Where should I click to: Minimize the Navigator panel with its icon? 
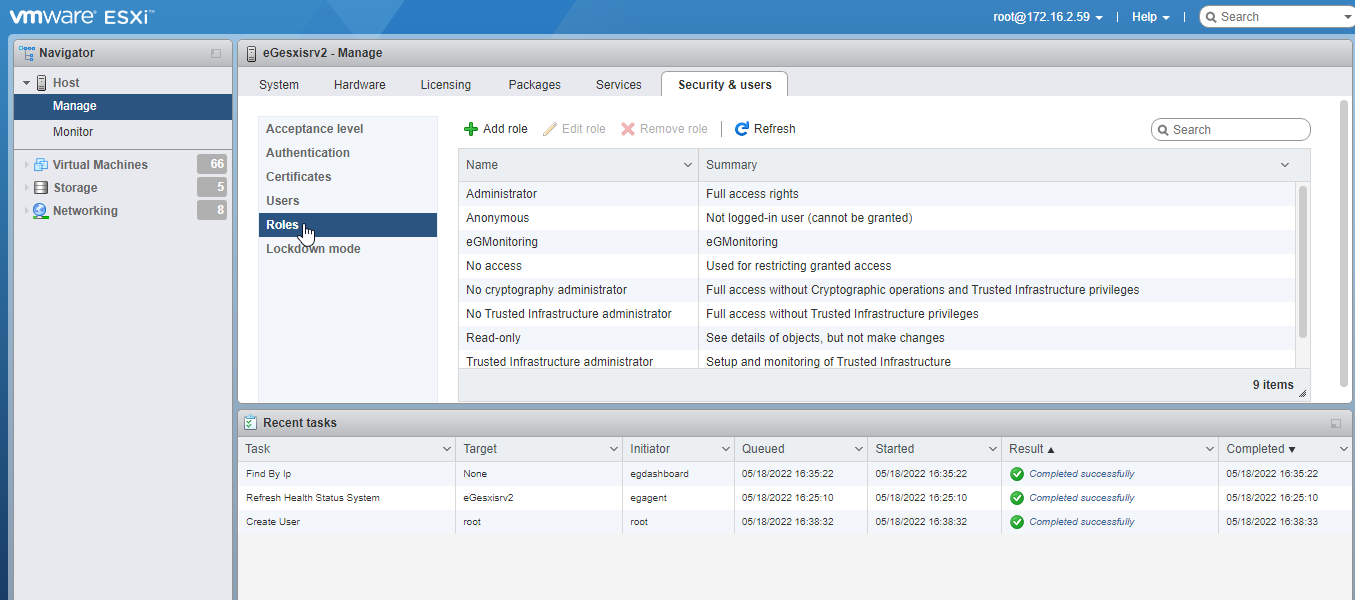pos(216,54)
